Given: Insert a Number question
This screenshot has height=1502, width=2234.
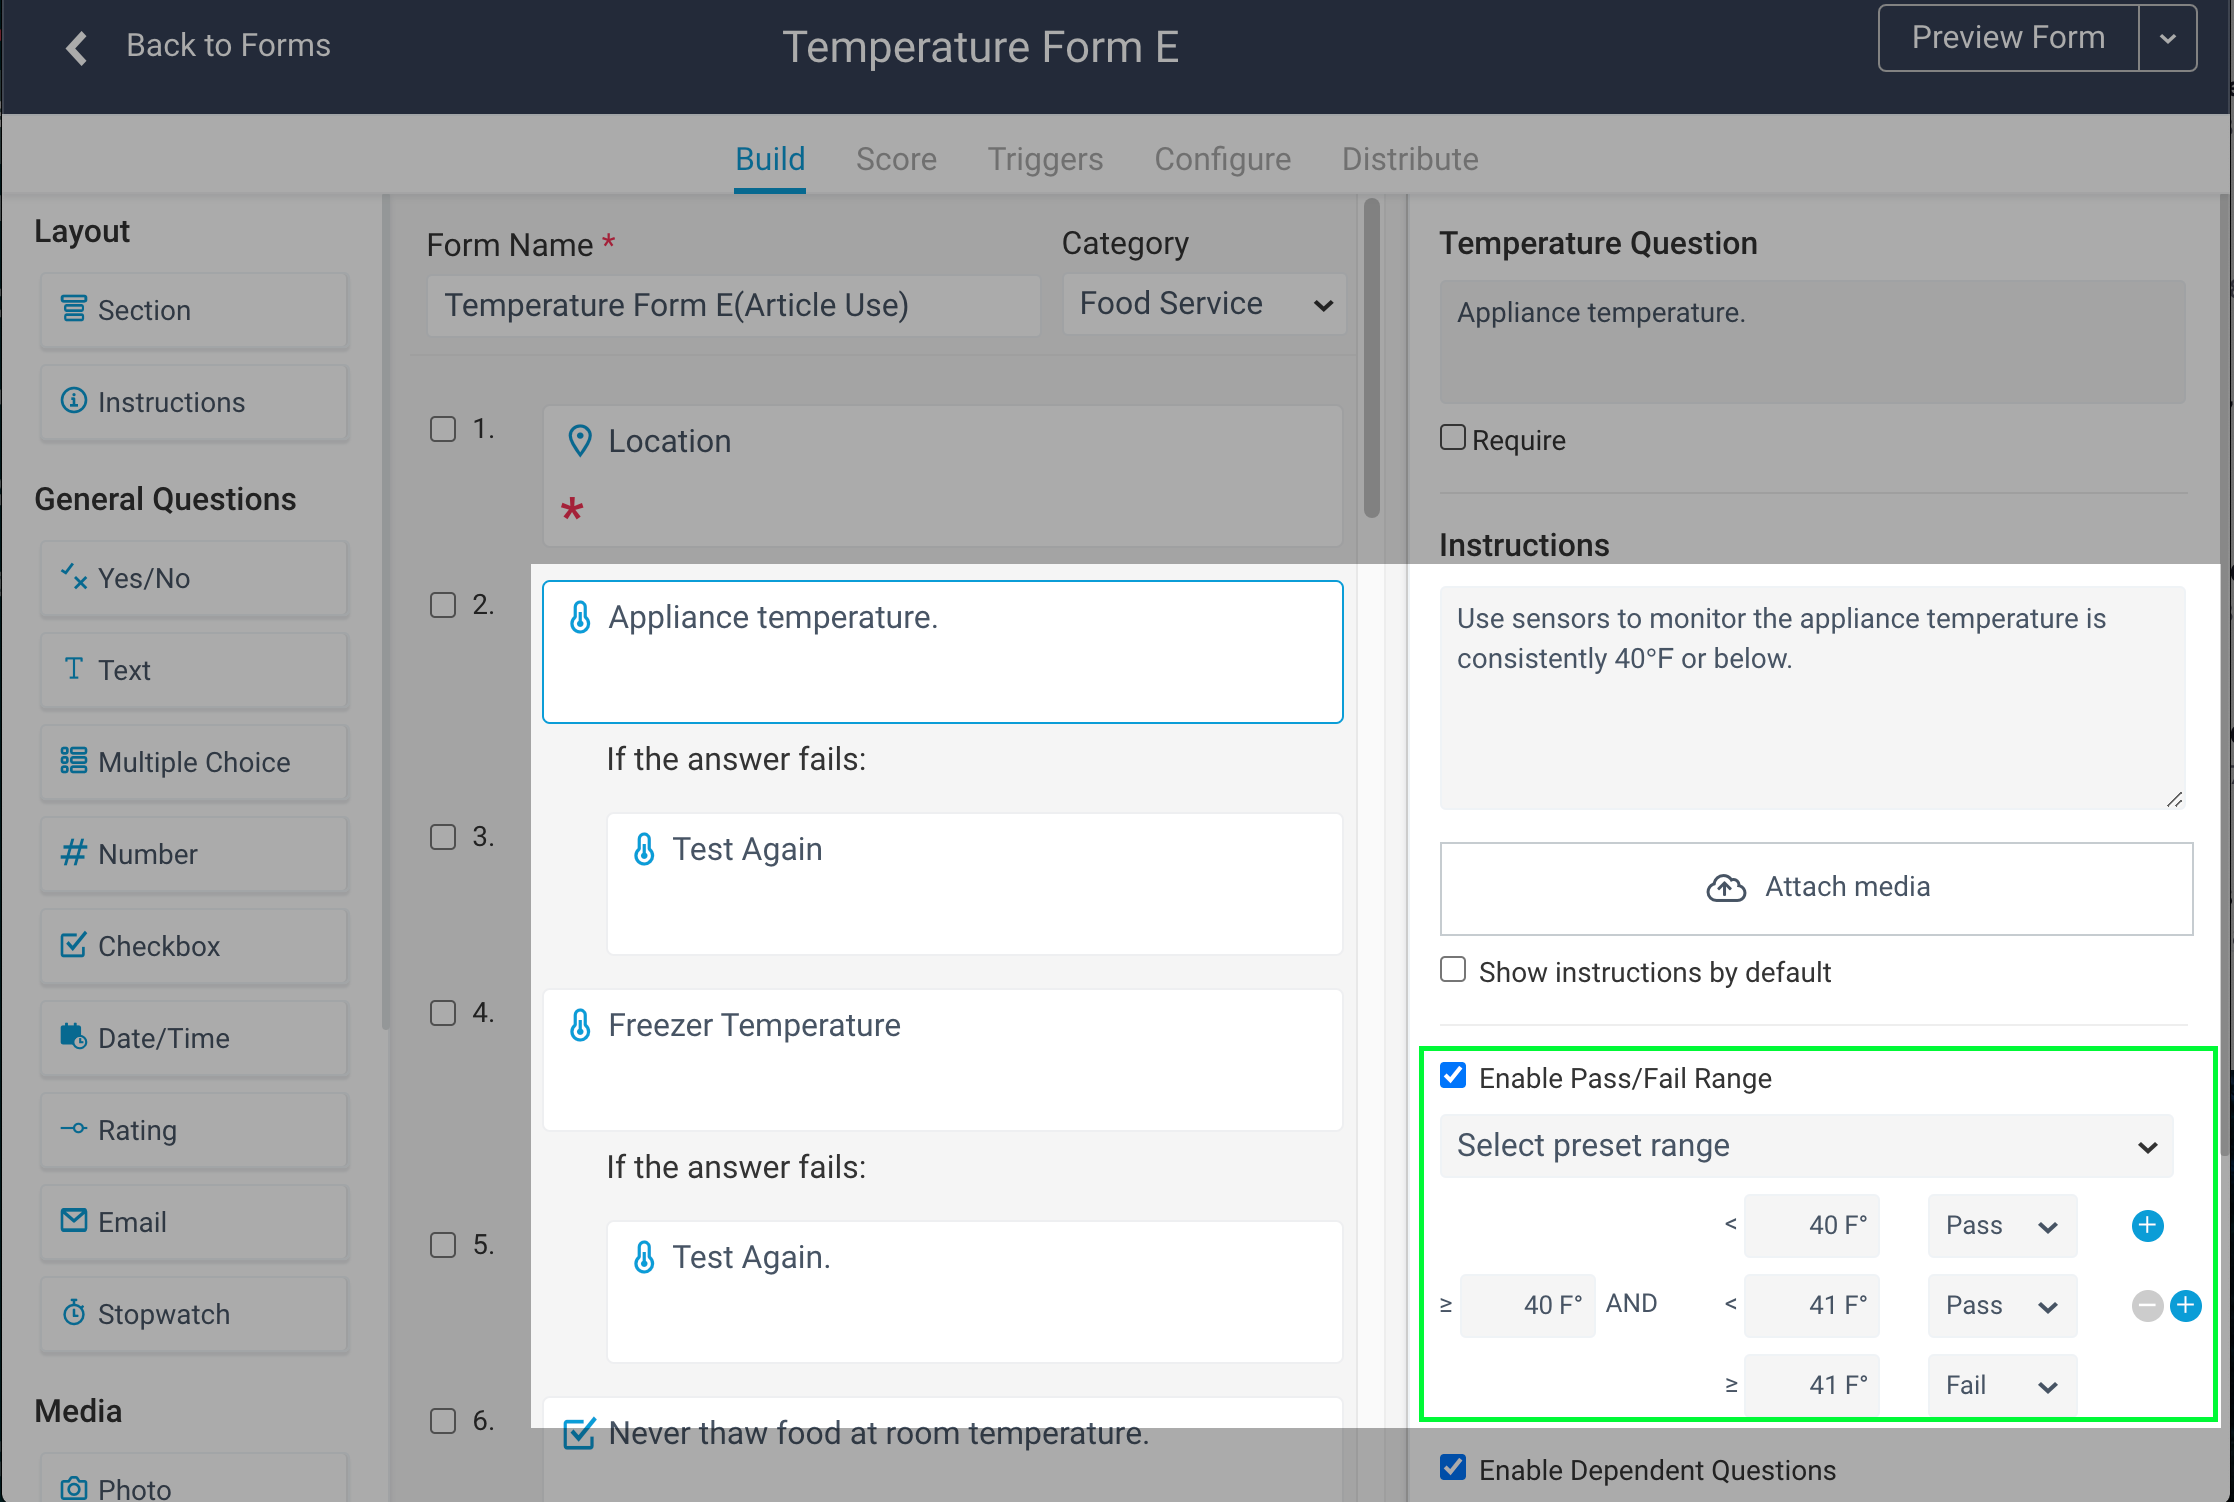Looking at the screenshot, I should pyautogui.click(x=193, y=854).
